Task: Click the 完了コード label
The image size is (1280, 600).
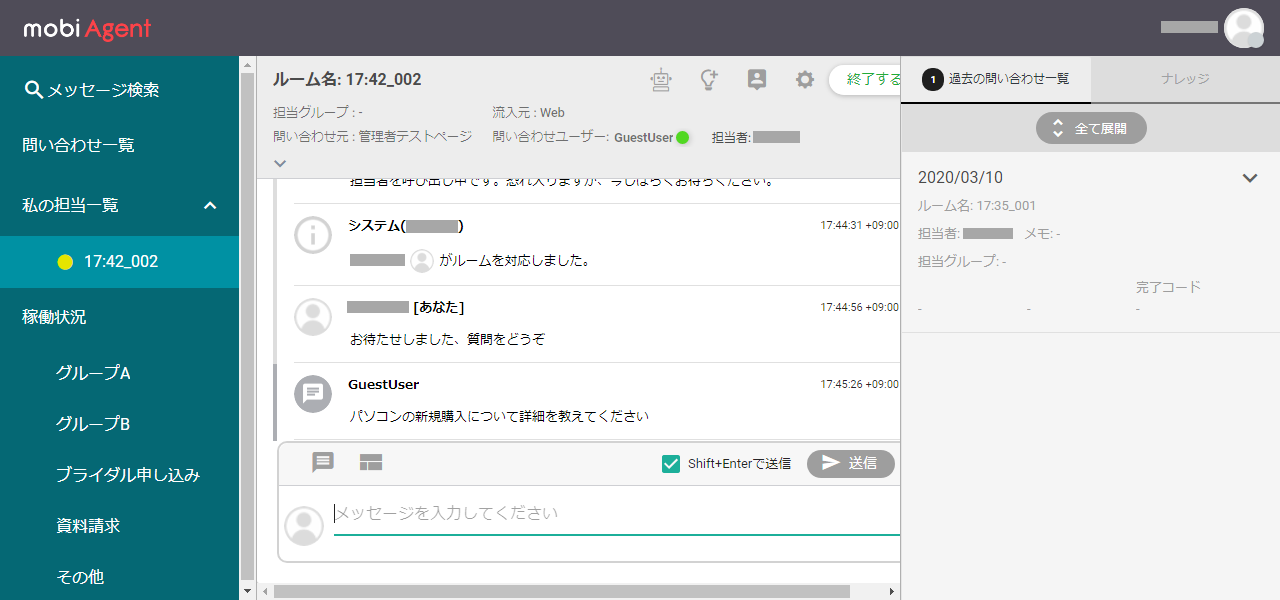Action: pos(1168,287)
